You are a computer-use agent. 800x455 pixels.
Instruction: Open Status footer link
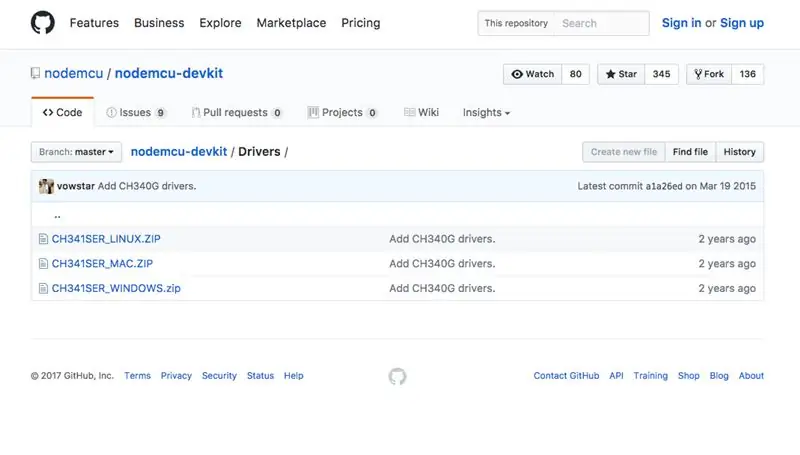[x=260, y=376]
